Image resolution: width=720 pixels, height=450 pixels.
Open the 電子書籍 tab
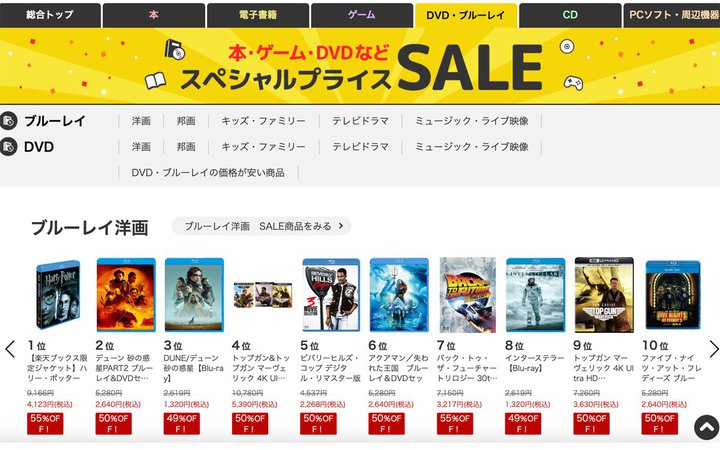258,15
